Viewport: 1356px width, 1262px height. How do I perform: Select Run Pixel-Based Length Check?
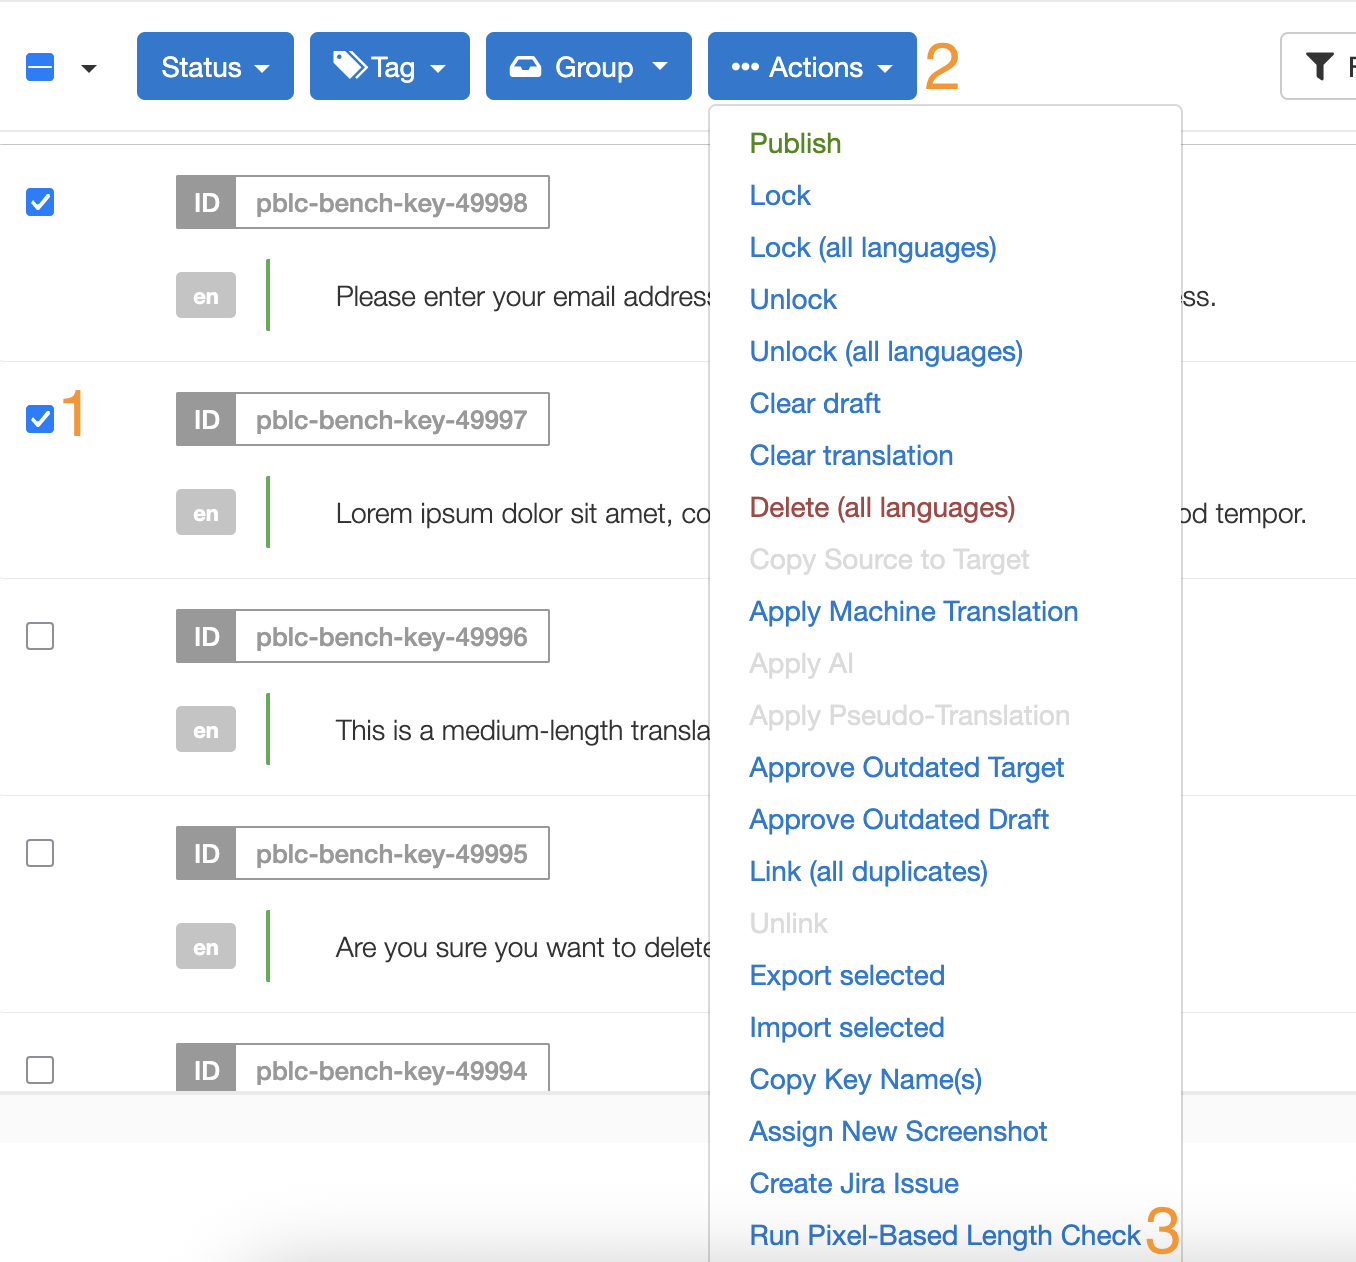click(945, 1235)
